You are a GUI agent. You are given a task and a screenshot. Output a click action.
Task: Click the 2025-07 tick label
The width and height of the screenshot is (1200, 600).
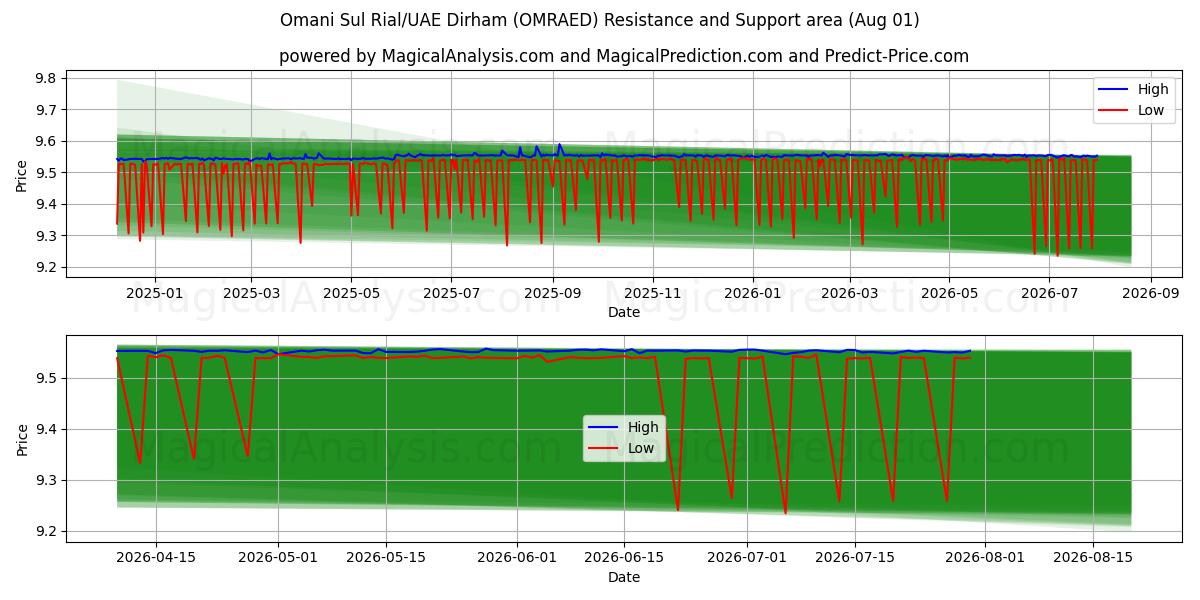click(x=451, y=293)
